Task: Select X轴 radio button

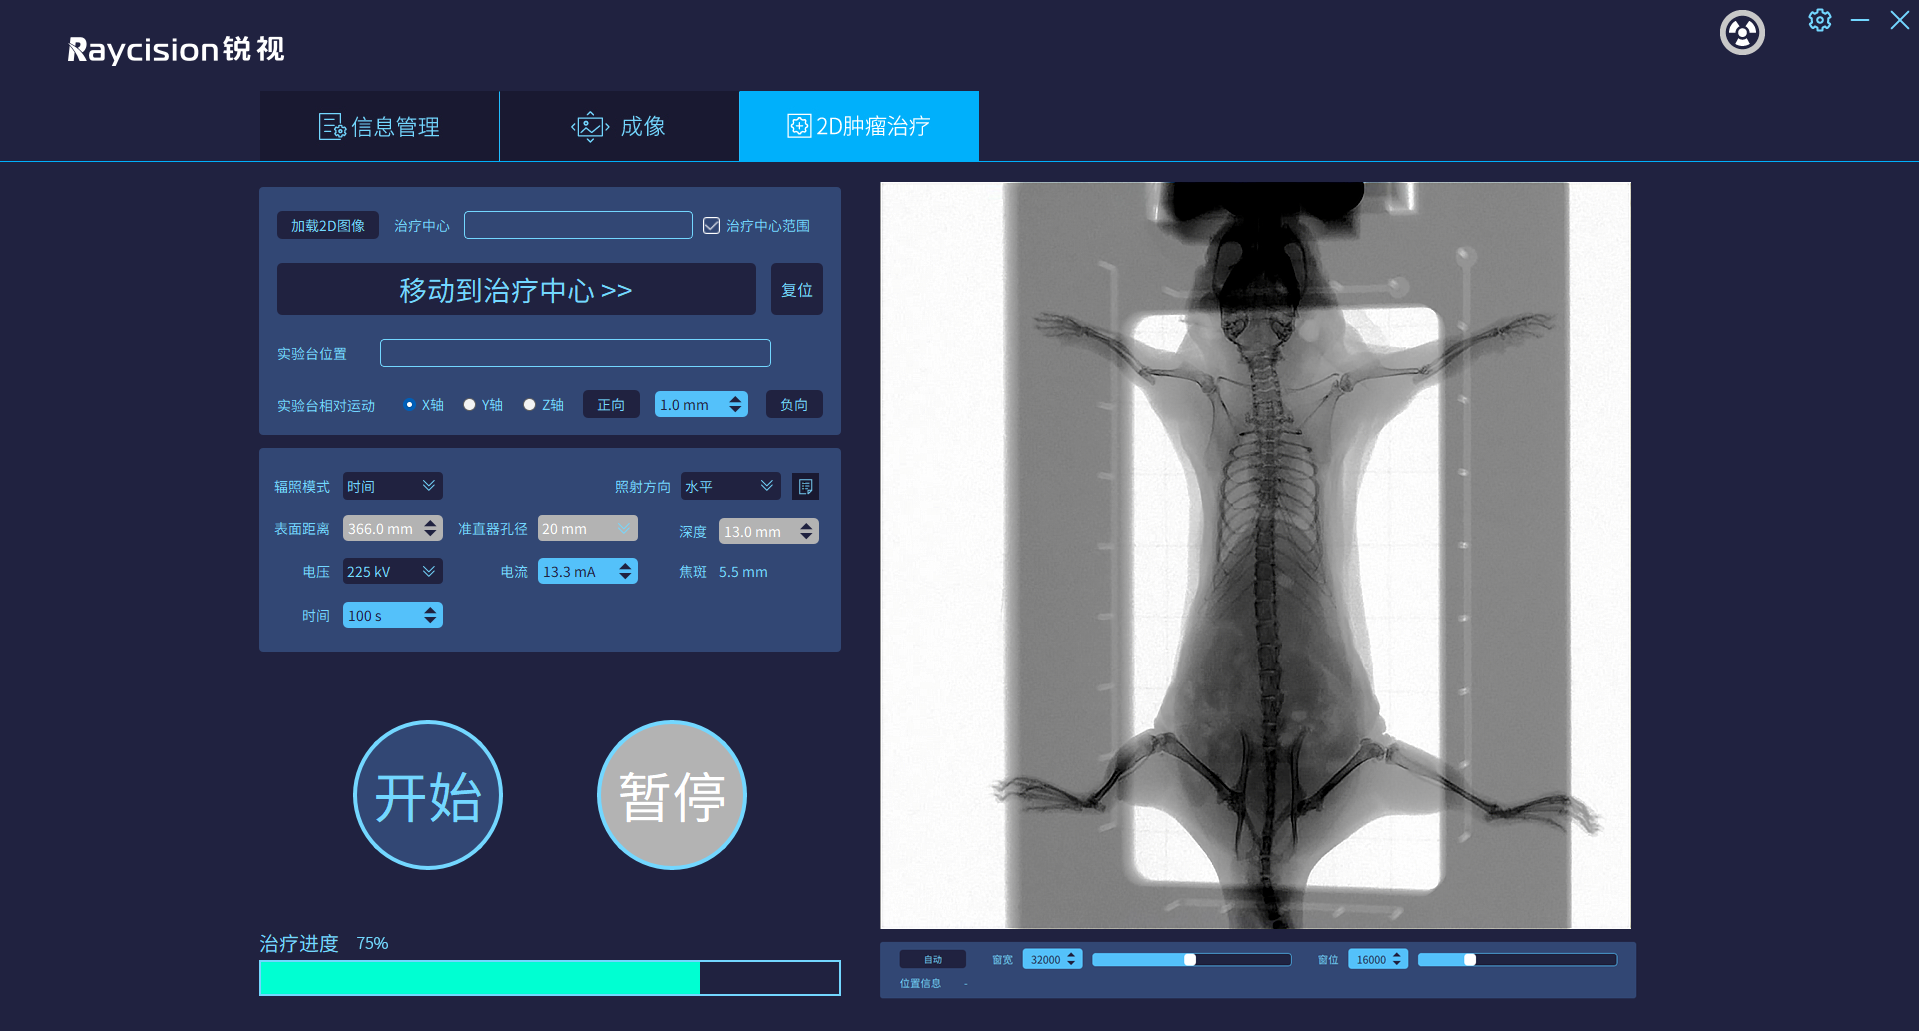Action: (x=409, y=405)
